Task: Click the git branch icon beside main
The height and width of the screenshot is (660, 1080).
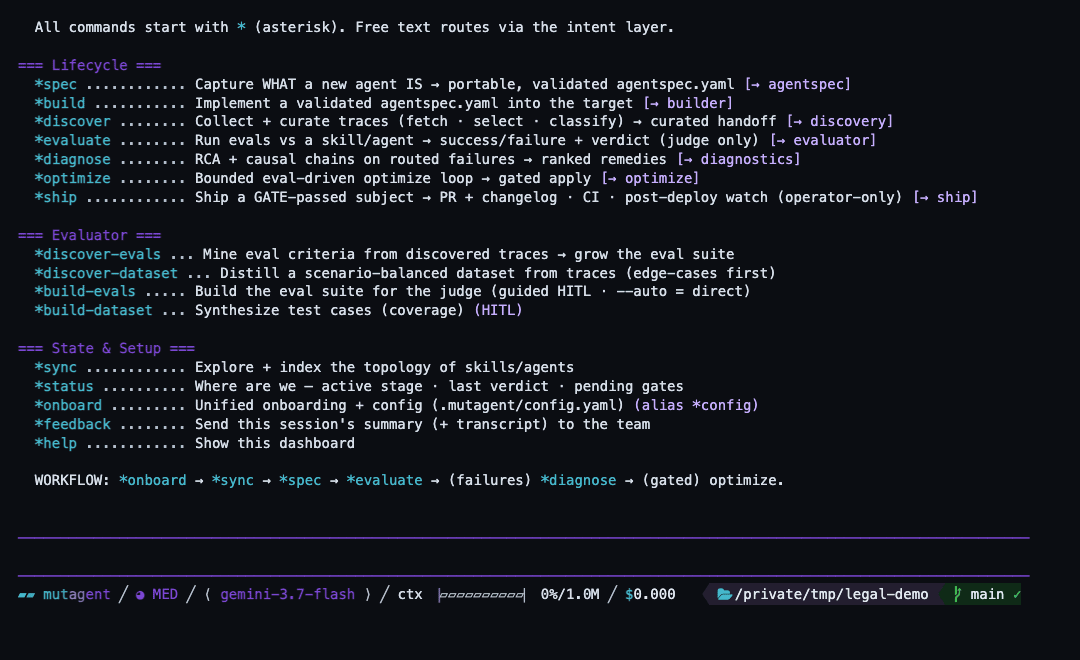Action: click(x=957, y=594)
